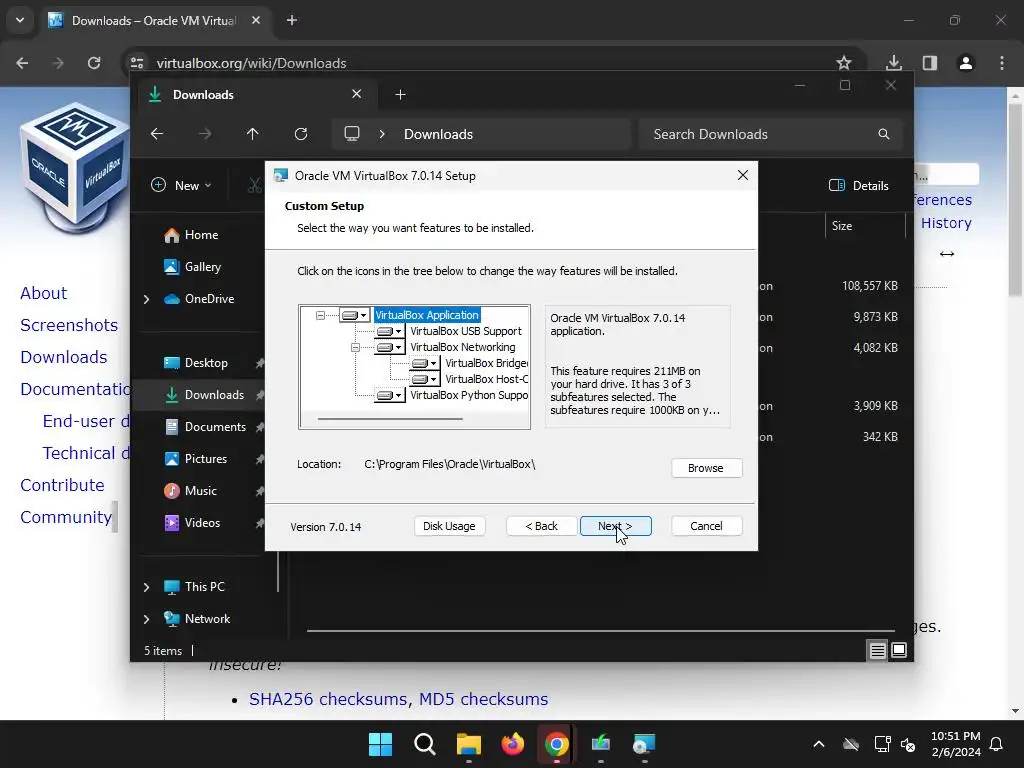Viewport: 1024px width, 768px height.
Task: Open VirtualBox Python Support feature dropdown
Action: tap(390, 395)
